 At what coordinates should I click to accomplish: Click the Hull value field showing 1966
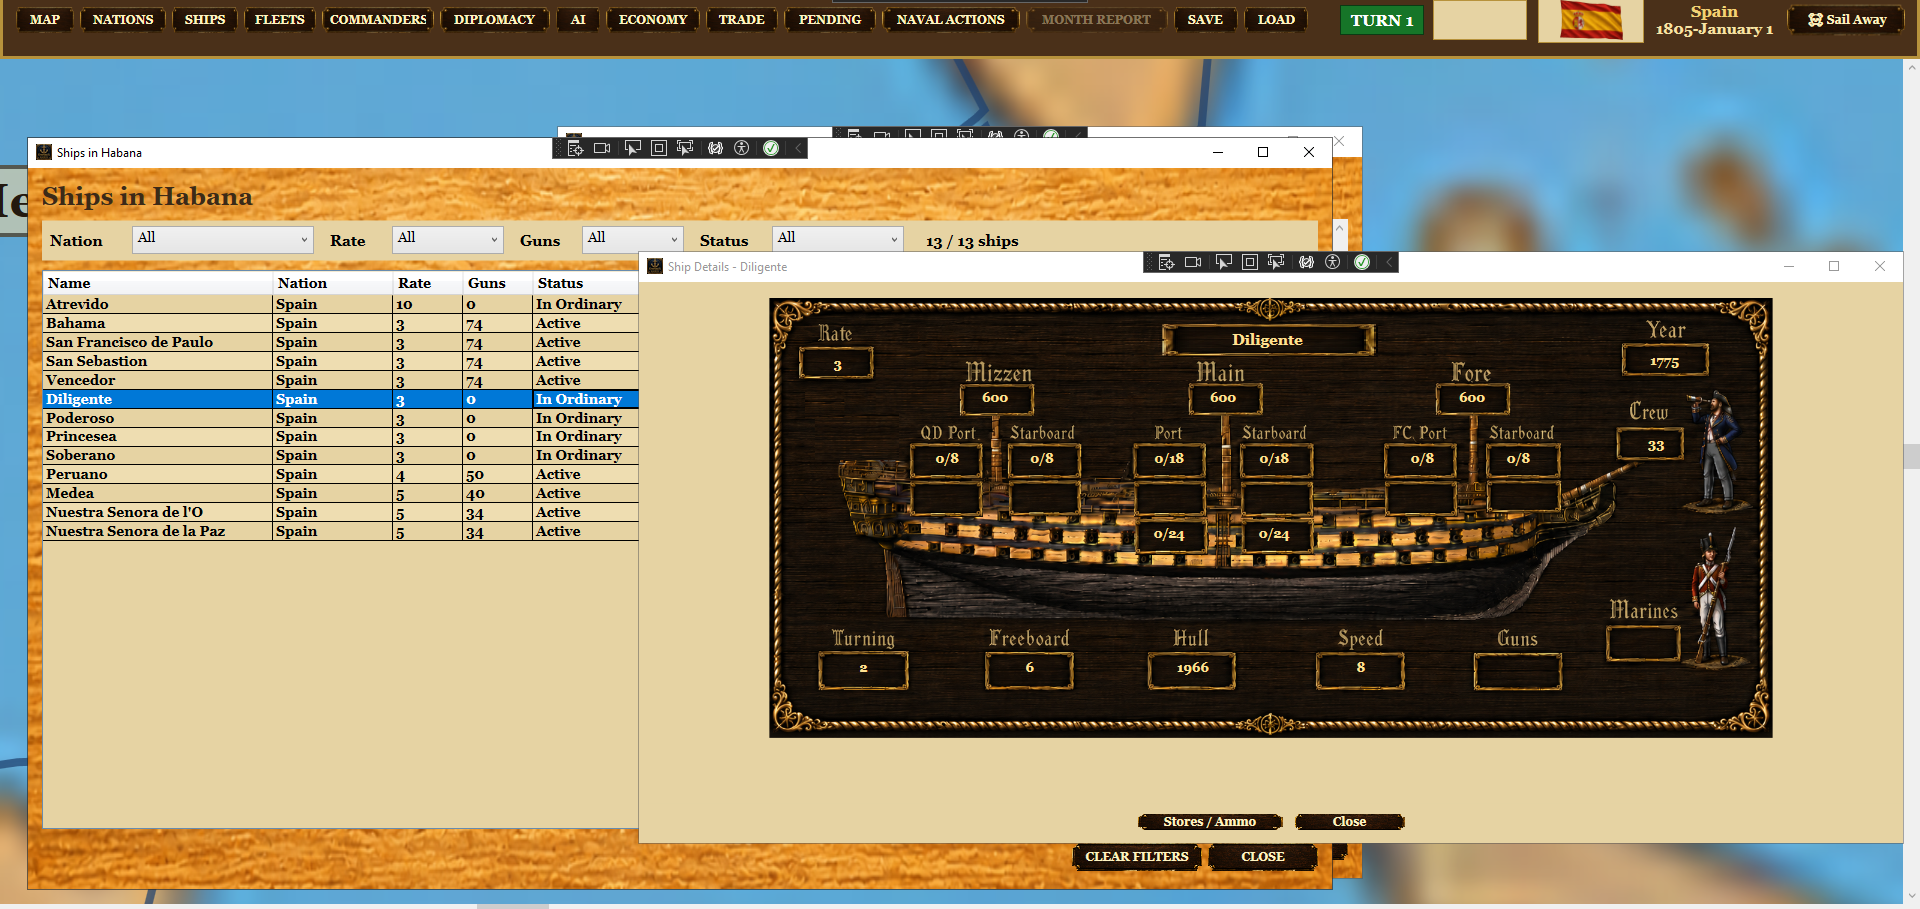1192,669
